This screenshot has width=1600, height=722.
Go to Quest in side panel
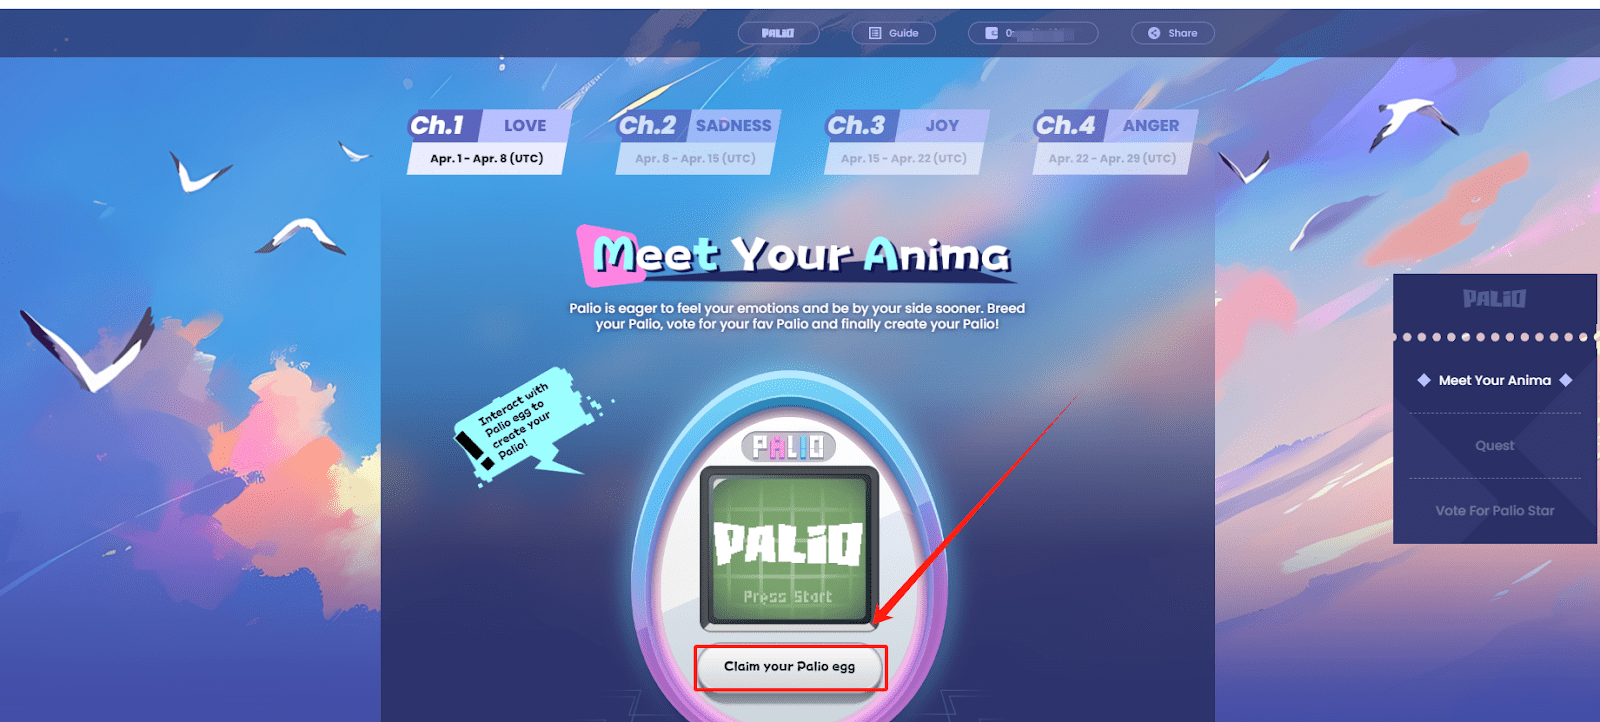pos(1494,446)
